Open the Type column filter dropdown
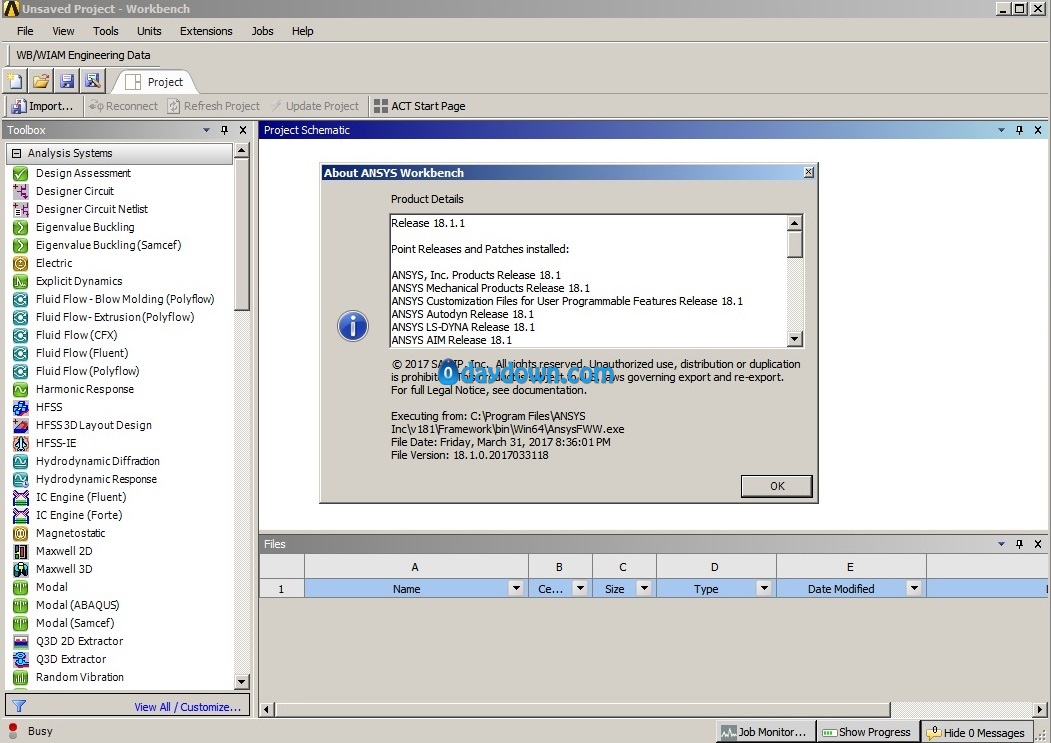 click(x=763, y=589)
